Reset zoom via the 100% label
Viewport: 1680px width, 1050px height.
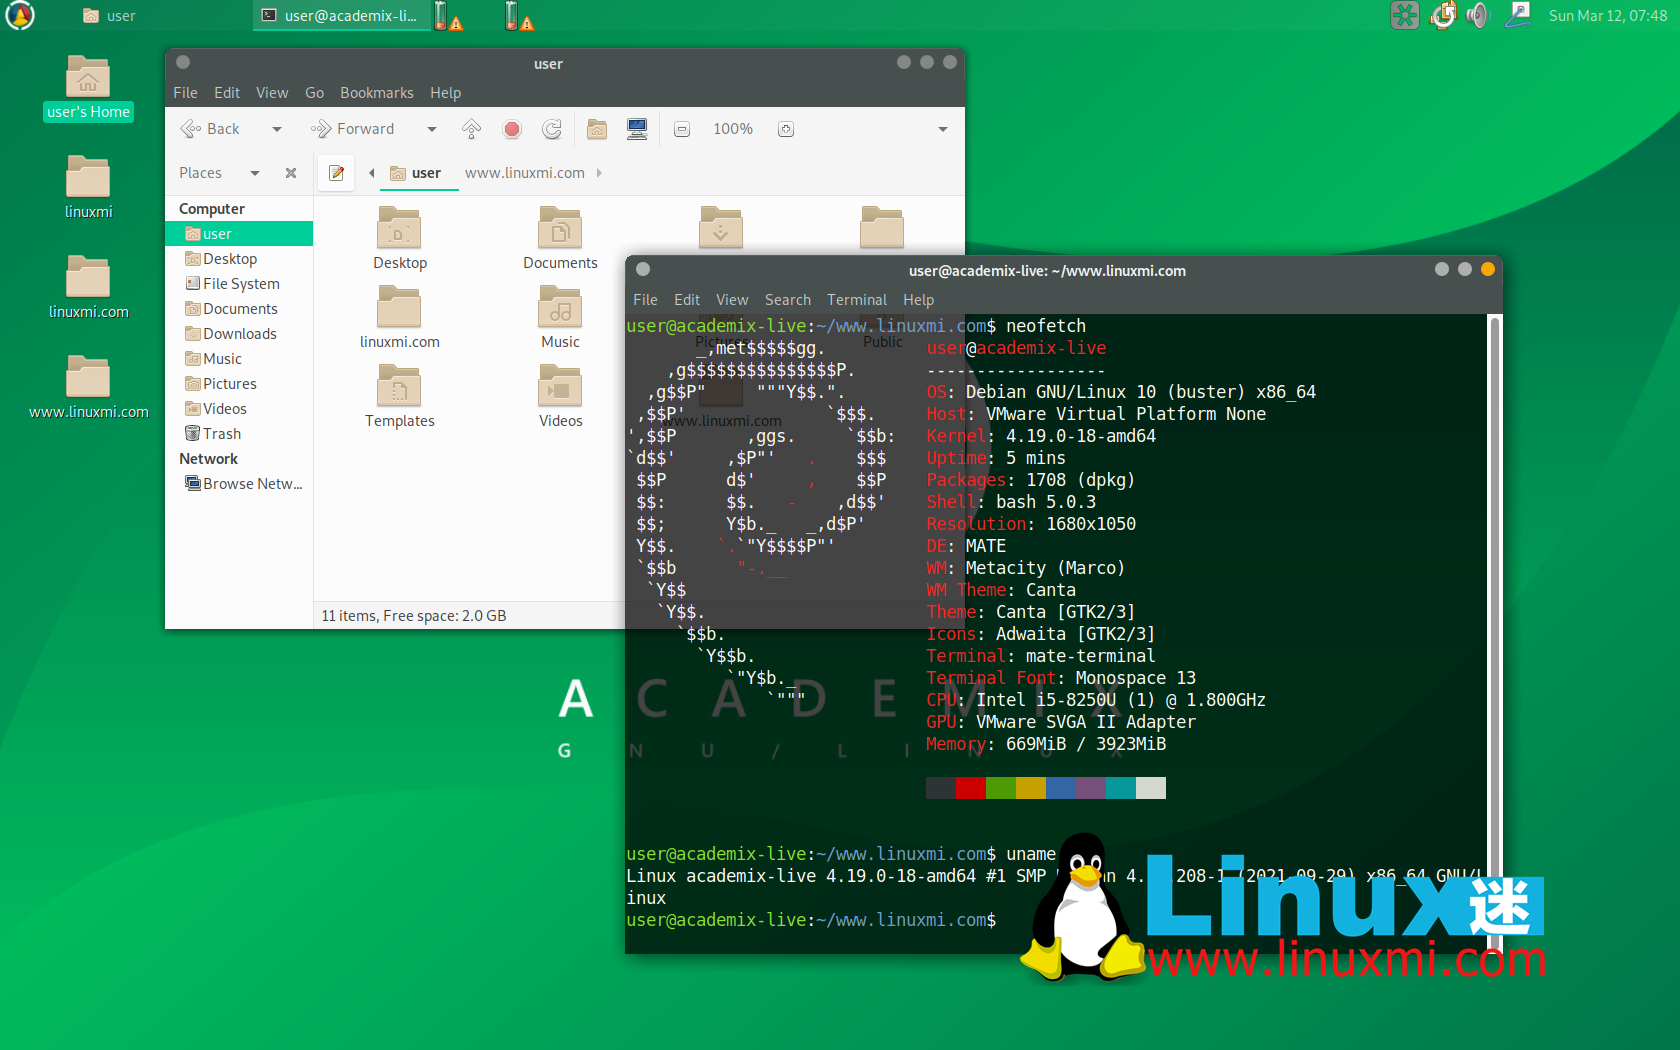733,129
